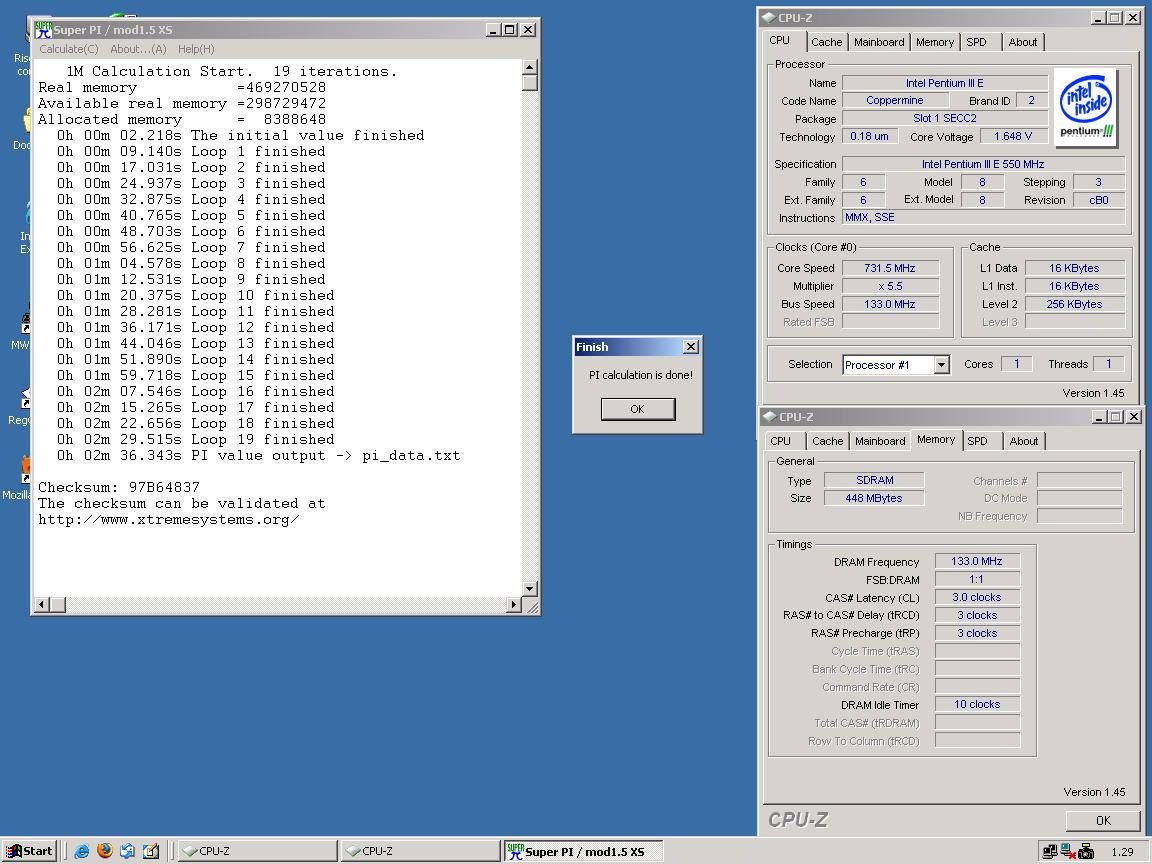
Task: Click OK in lower CPU-Z window
Action: tap(1103, 821)
